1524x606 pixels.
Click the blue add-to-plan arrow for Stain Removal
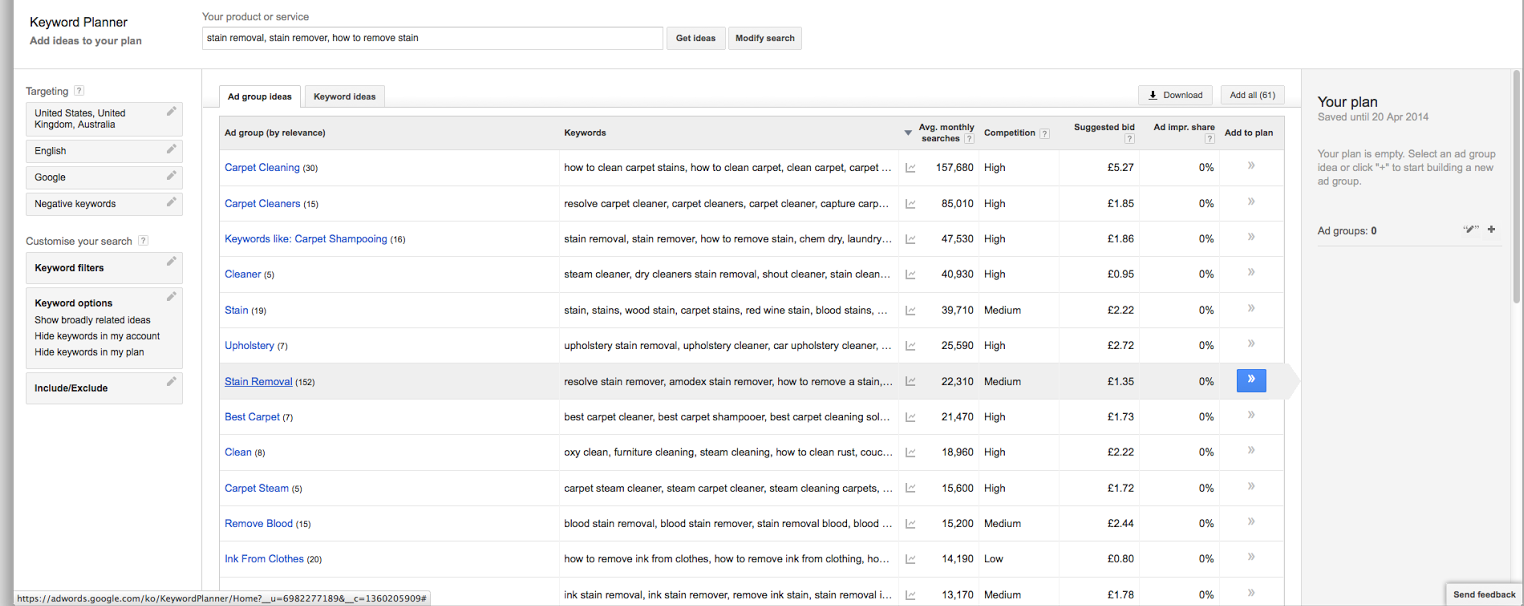click(x=1251, y=380)
